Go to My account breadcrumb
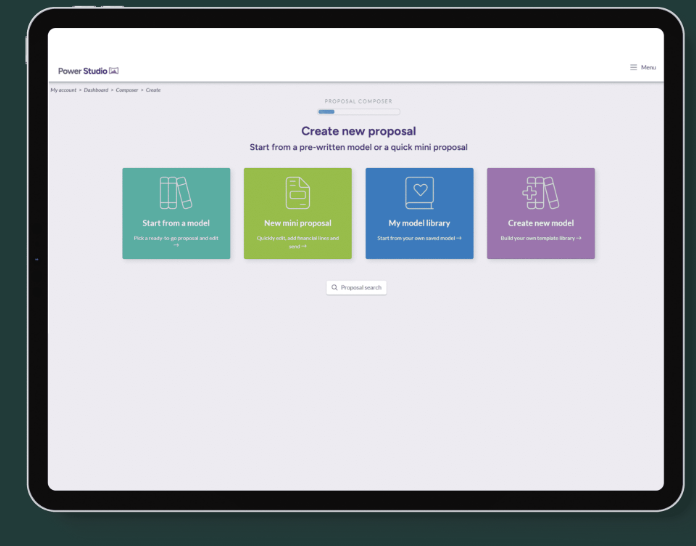696x546 pixels. click(63, 90)
